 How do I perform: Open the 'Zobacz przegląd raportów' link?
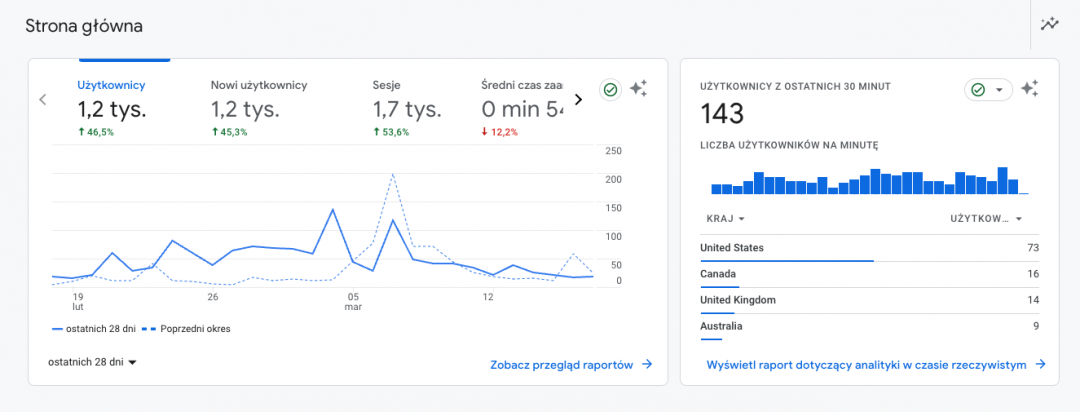pos(571,365)
